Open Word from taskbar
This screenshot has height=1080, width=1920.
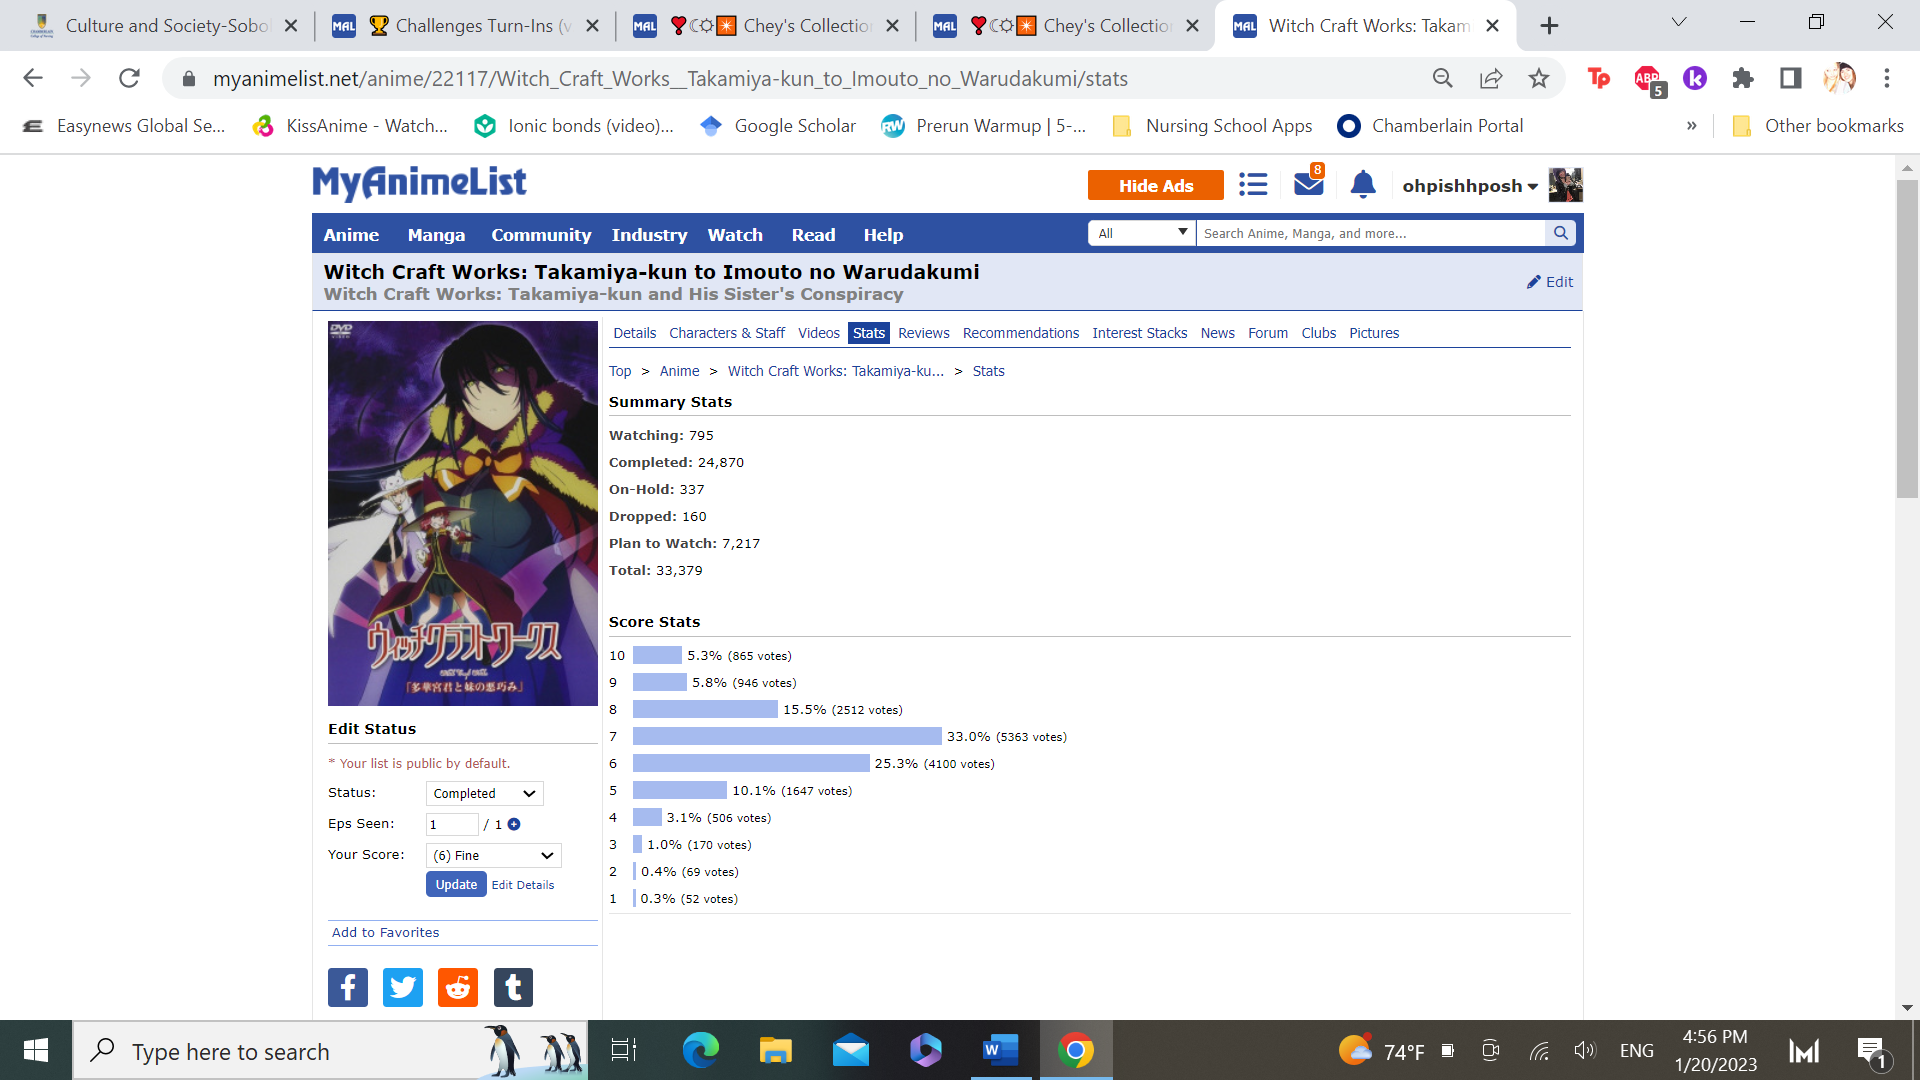[1000, 1050]
